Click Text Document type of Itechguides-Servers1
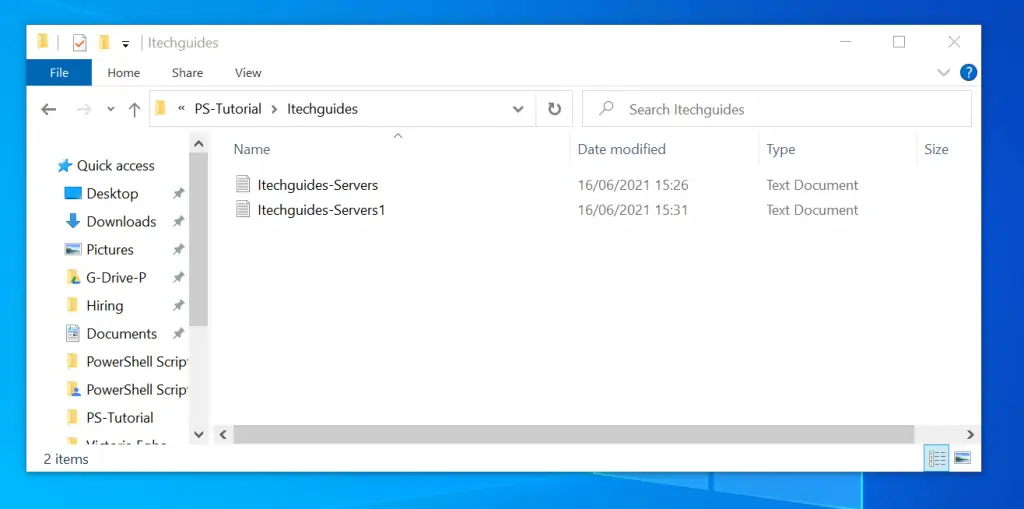This screenshot has width=1024, height=509. (x=812, y=210)
